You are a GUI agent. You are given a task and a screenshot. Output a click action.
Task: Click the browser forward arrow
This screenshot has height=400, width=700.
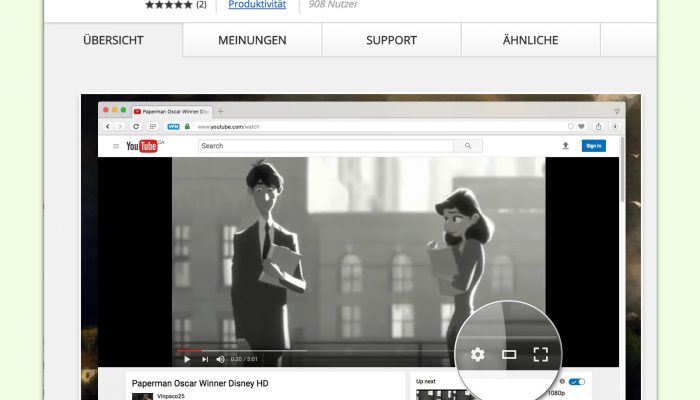[x=120, y=126]
